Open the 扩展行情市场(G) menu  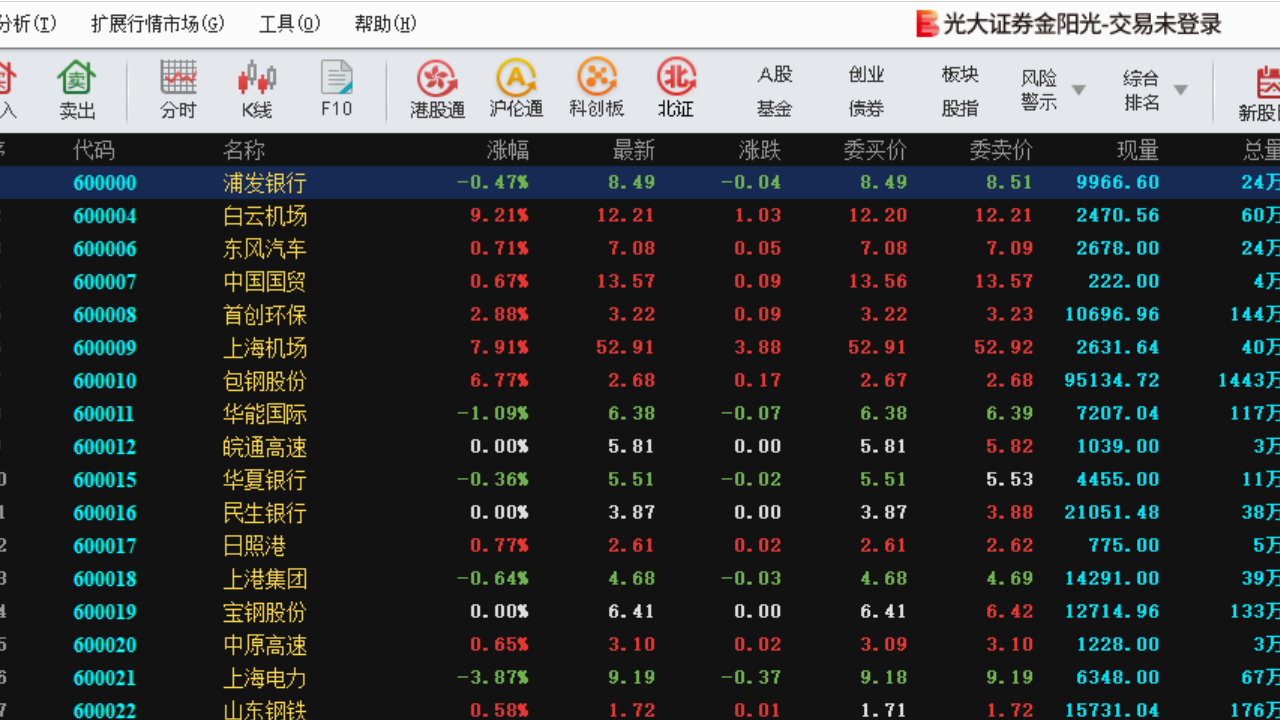pos(156,22)
